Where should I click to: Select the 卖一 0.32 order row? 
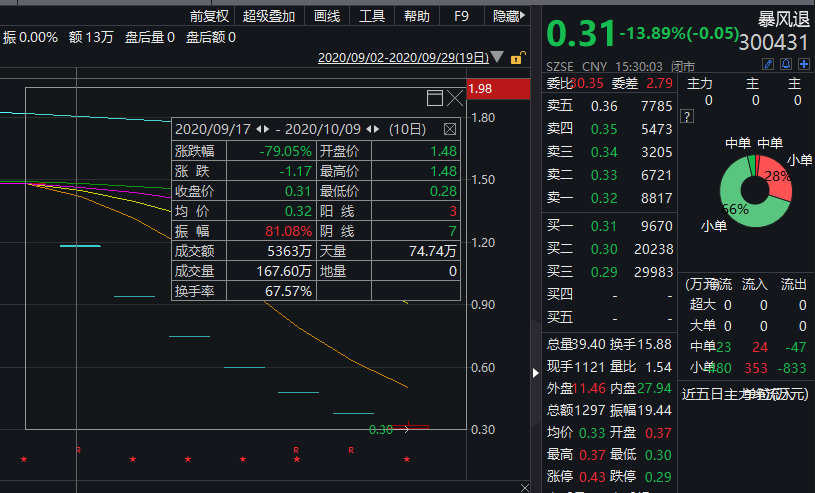click(609, 198)
